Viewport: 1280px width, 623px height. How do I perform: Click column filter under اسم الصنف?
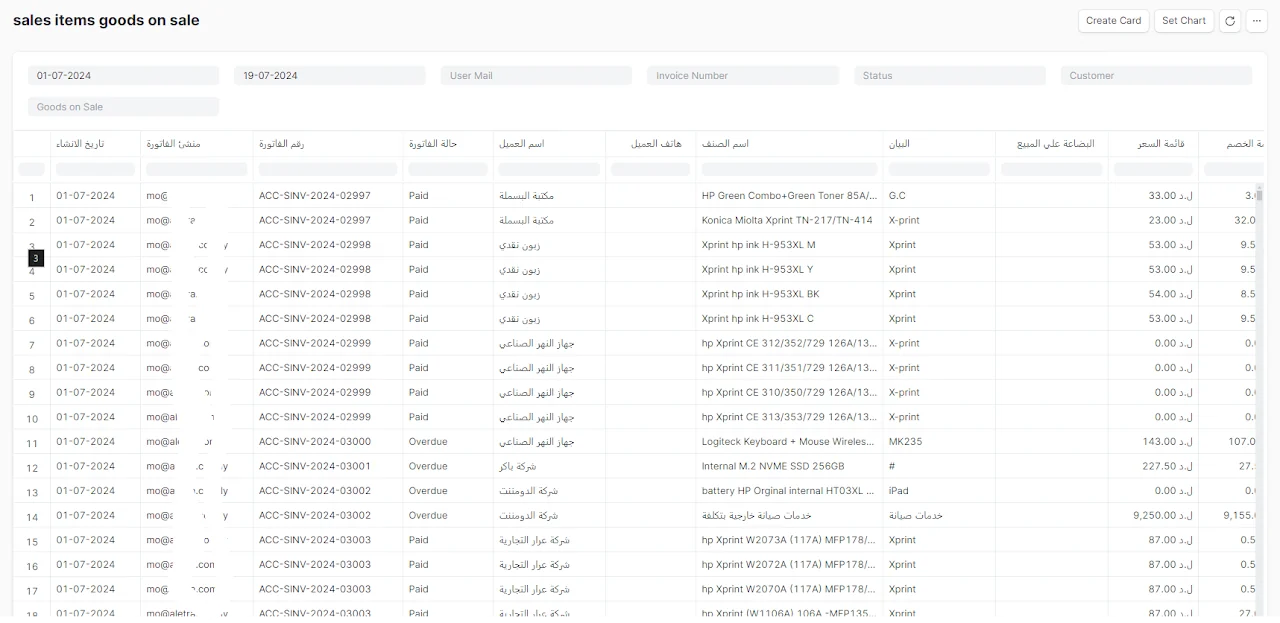click(x=790, y=169)
